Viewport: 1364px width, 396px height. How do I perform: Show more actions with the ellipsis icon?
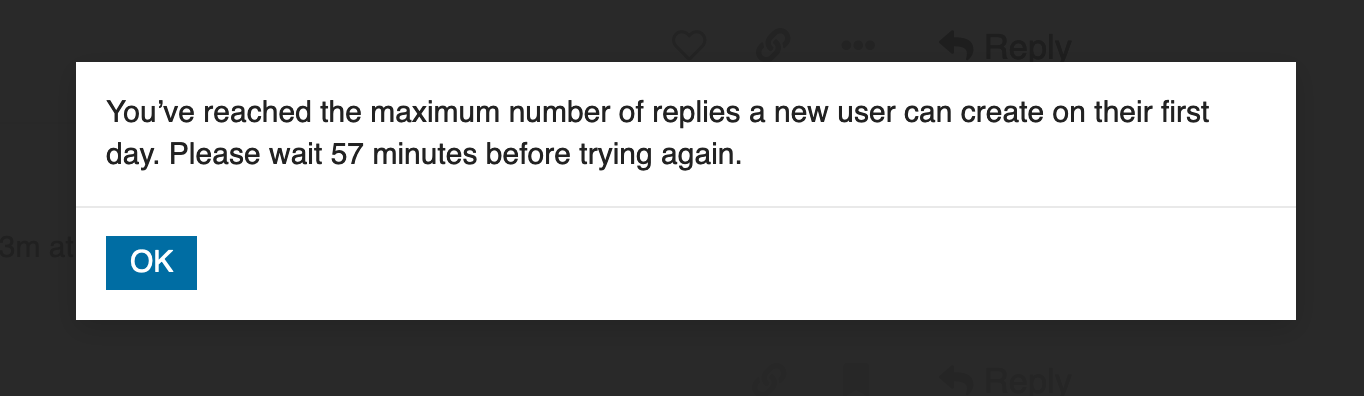(858, 46)
